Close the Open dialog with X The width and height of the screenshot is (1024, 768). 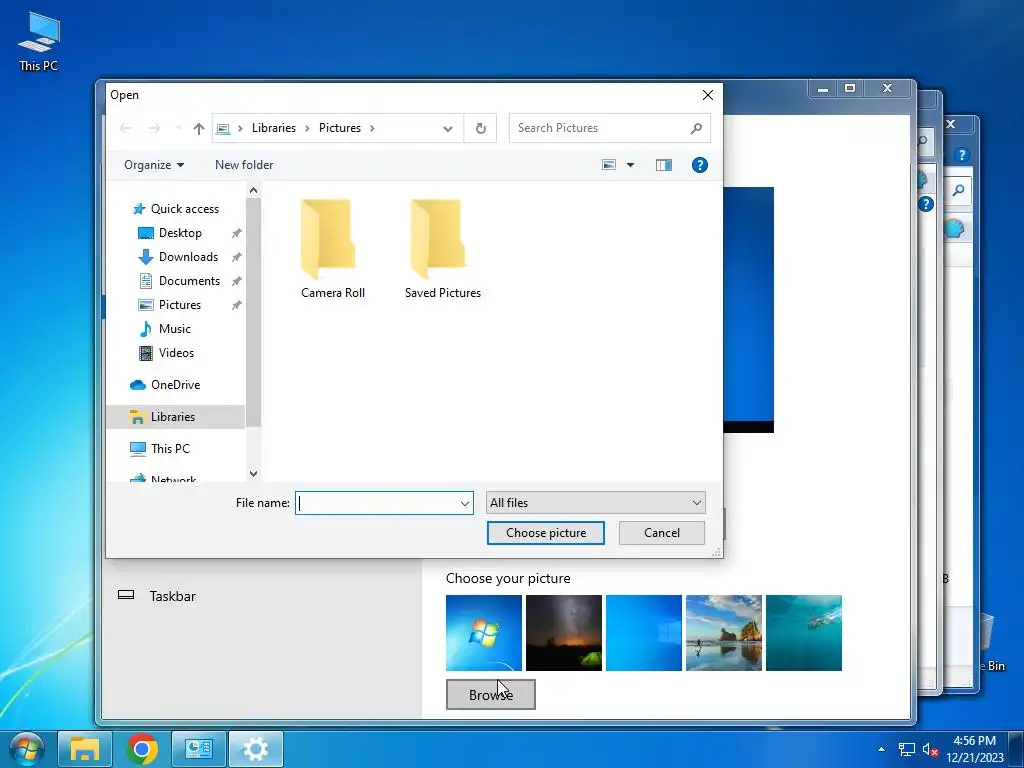(x=707, y=95)
